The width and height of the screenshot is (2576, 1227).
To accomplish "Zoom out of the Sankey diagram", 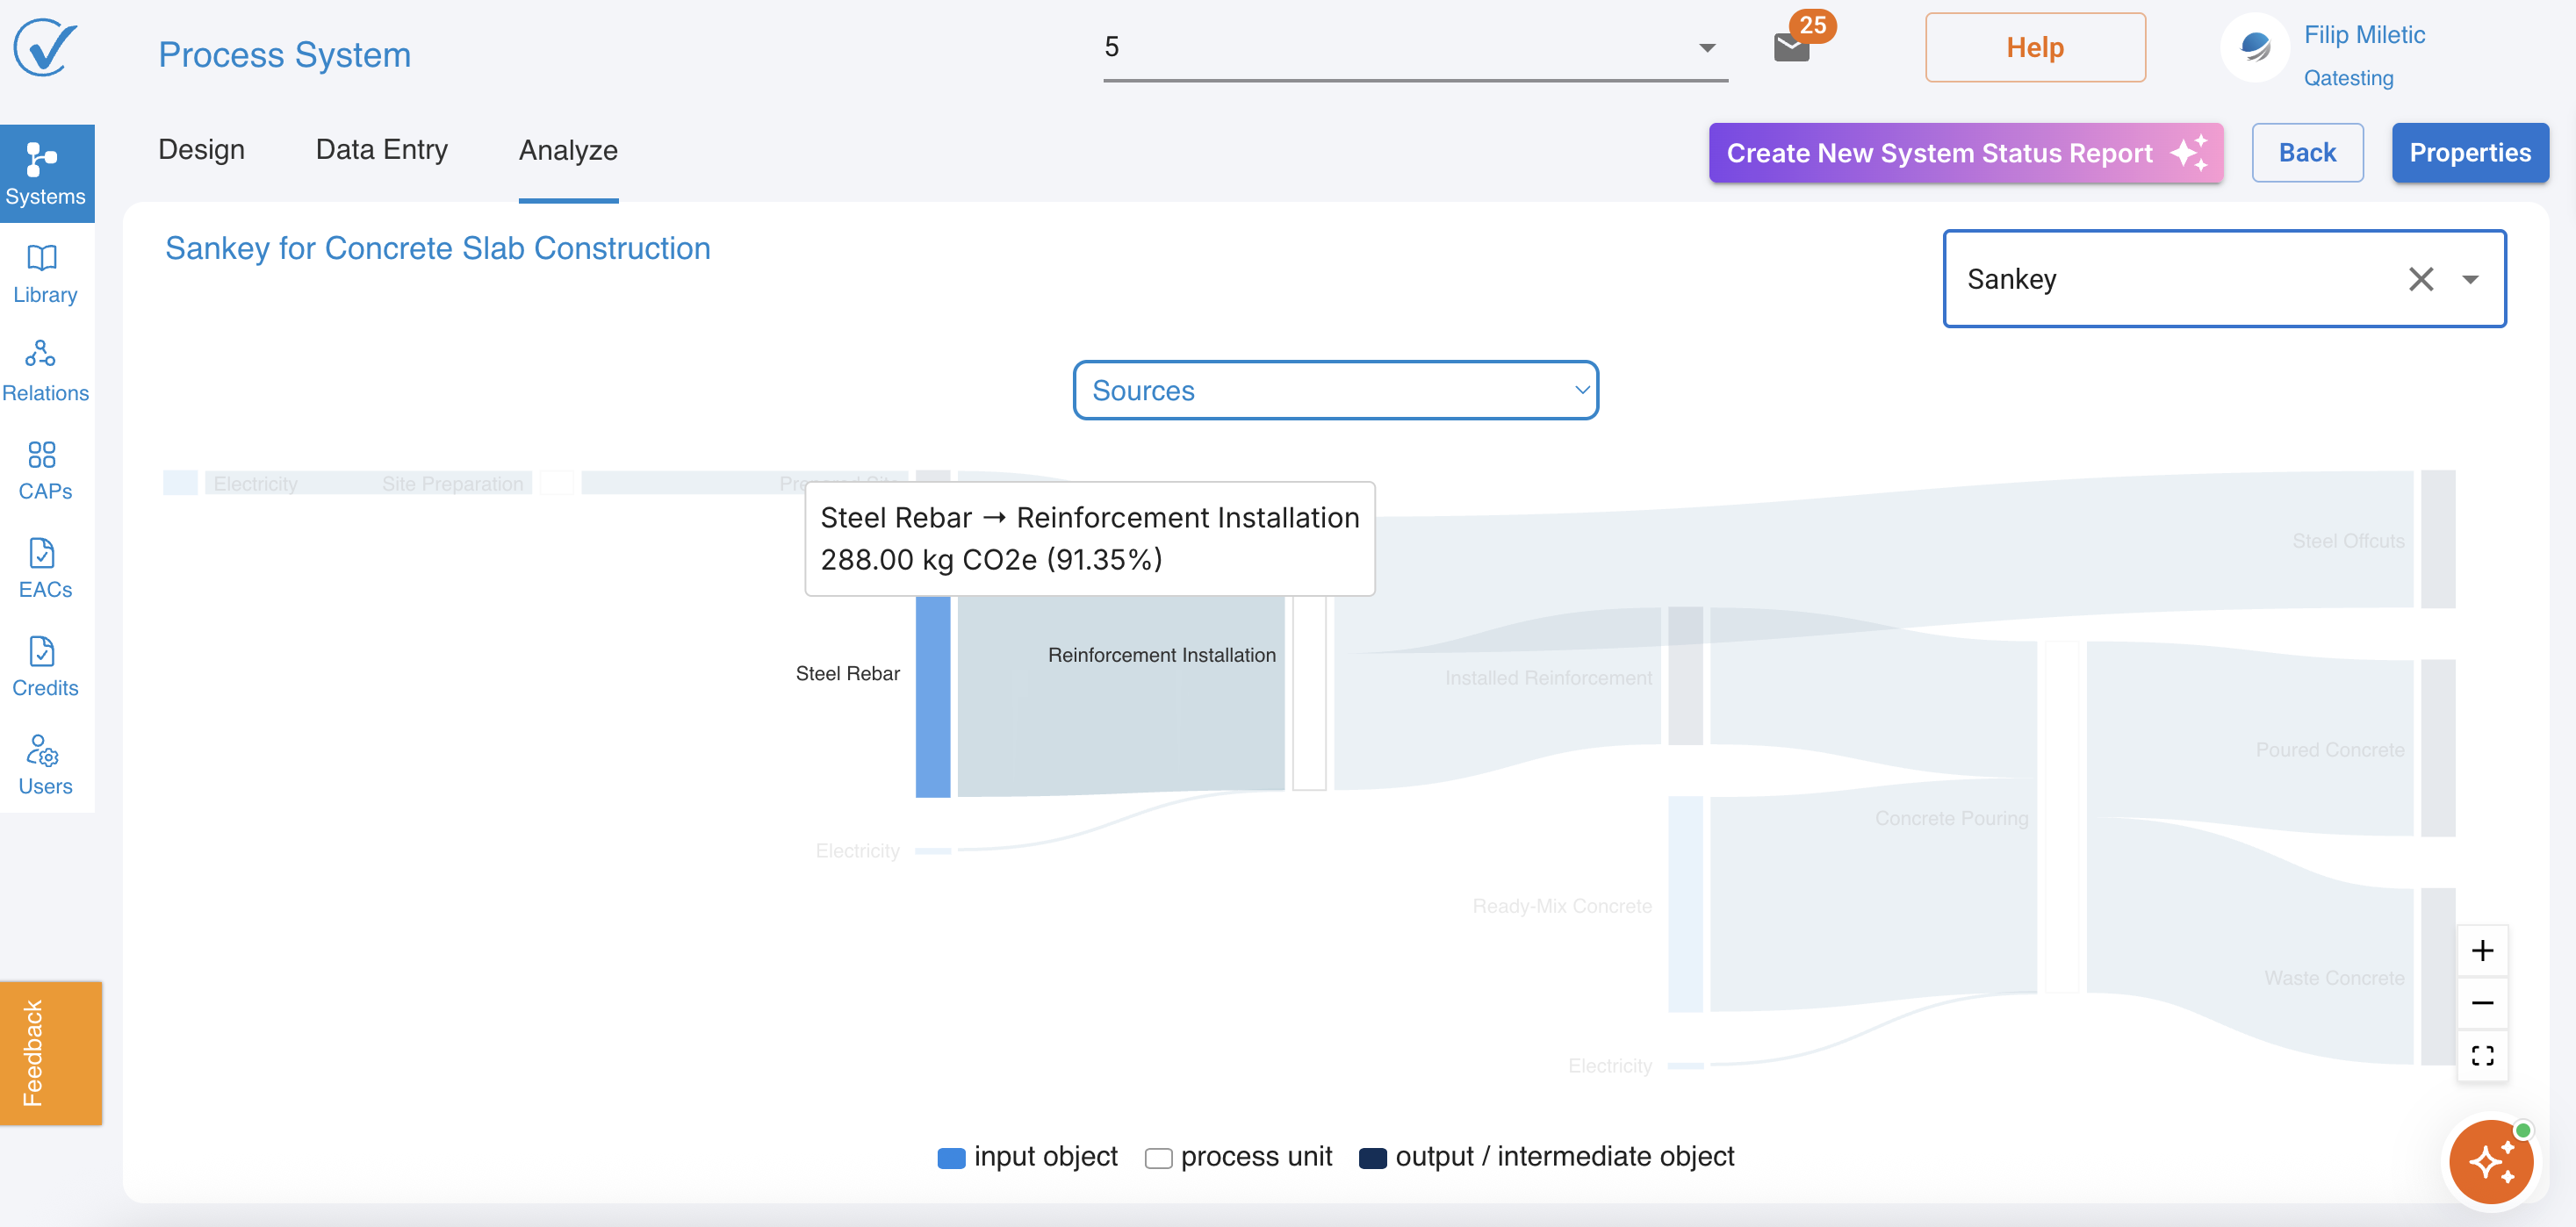I will pos(2481,1003).
